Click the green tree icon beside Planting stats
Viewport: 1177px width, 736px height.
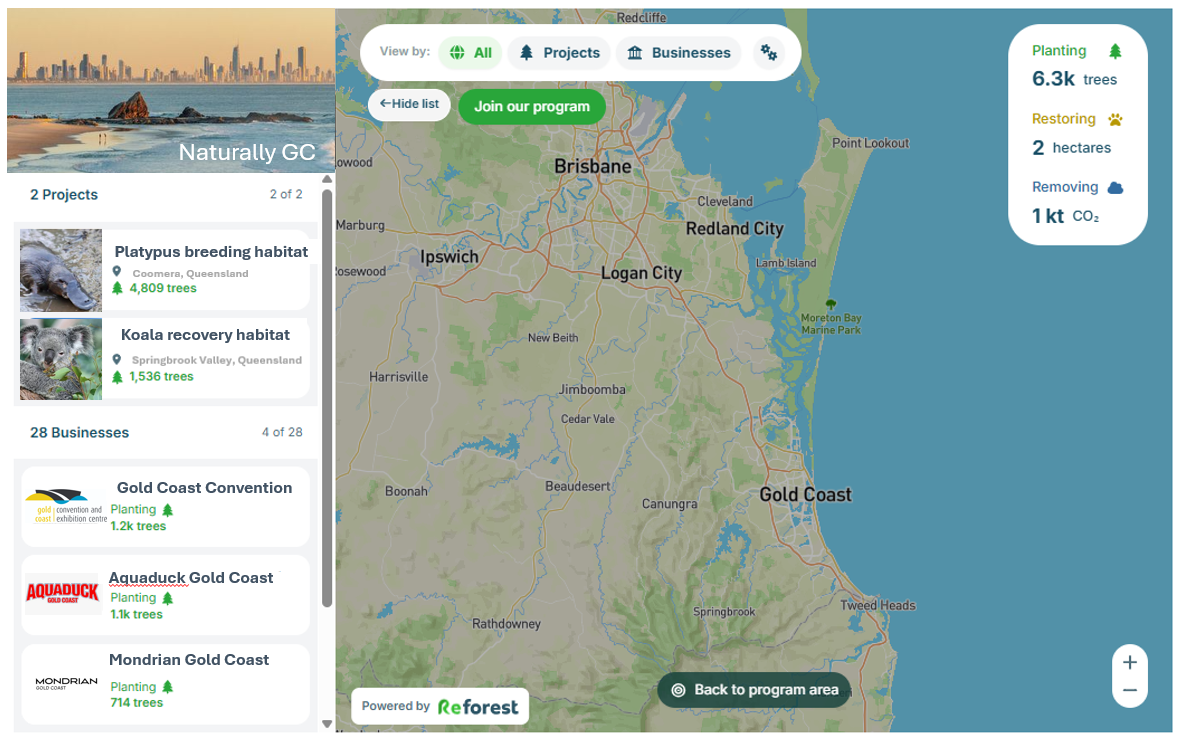coord(1115,51)
